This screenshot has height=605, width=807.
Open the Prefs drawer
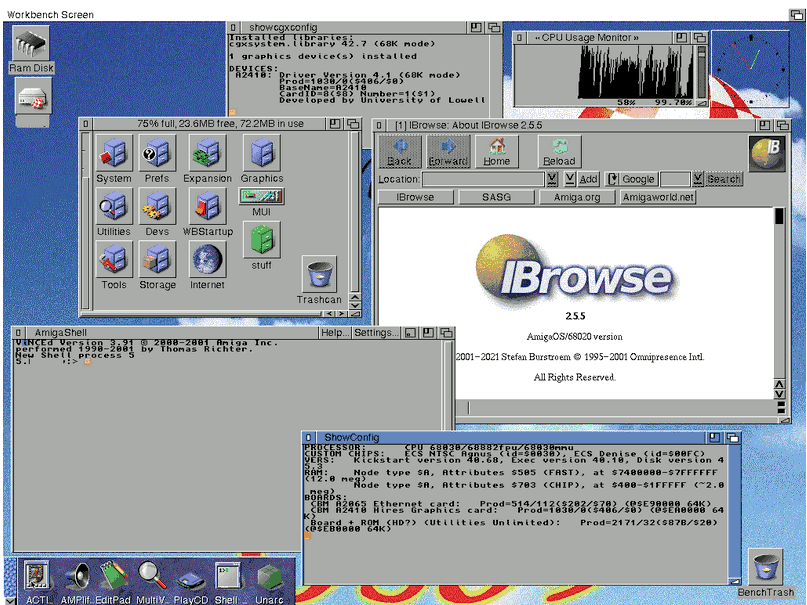tap(157, 155)
